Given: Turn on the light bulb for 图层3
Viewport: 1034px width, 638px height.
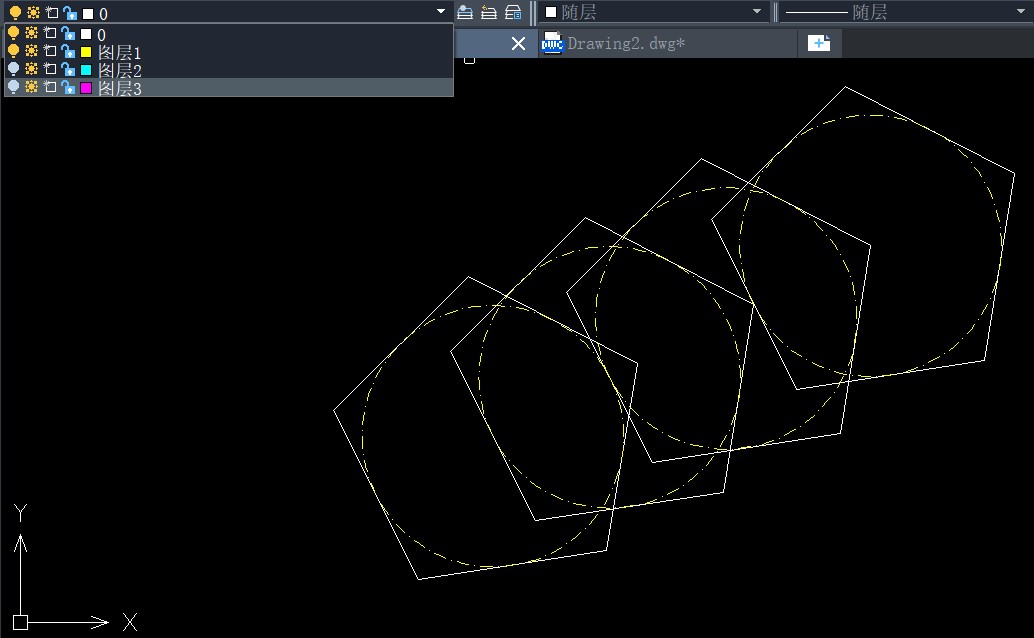Looking at the screenshot, I should point(13,86).
